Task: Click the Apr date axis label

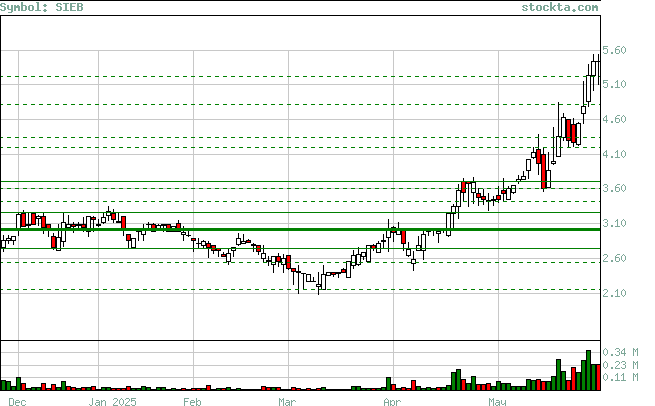Action: pyautogui.click(x=392, y=402)
